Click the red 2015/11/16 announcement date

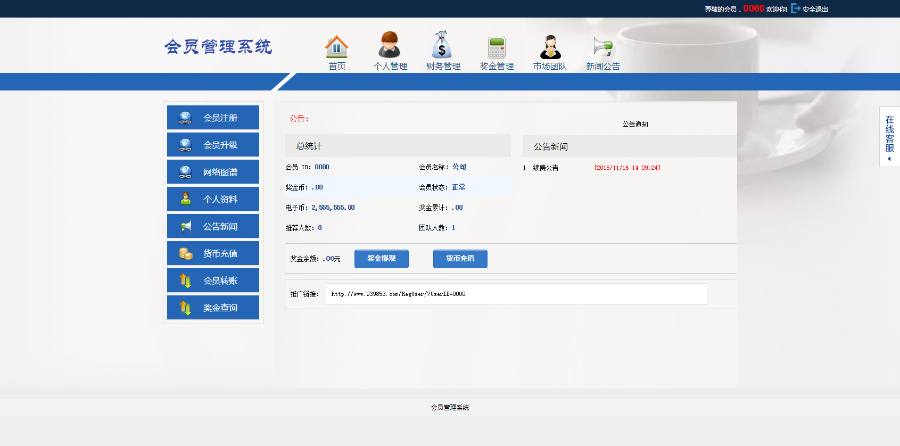627,168
